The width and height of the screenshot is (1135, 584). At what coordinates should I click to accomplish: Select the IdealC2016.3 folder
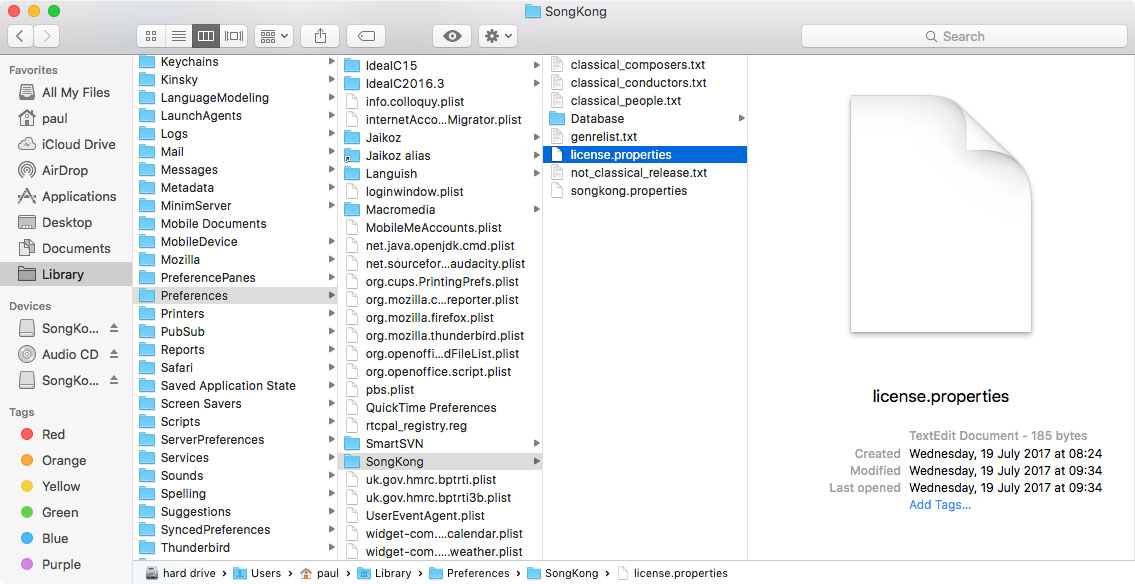pos(440,83)
